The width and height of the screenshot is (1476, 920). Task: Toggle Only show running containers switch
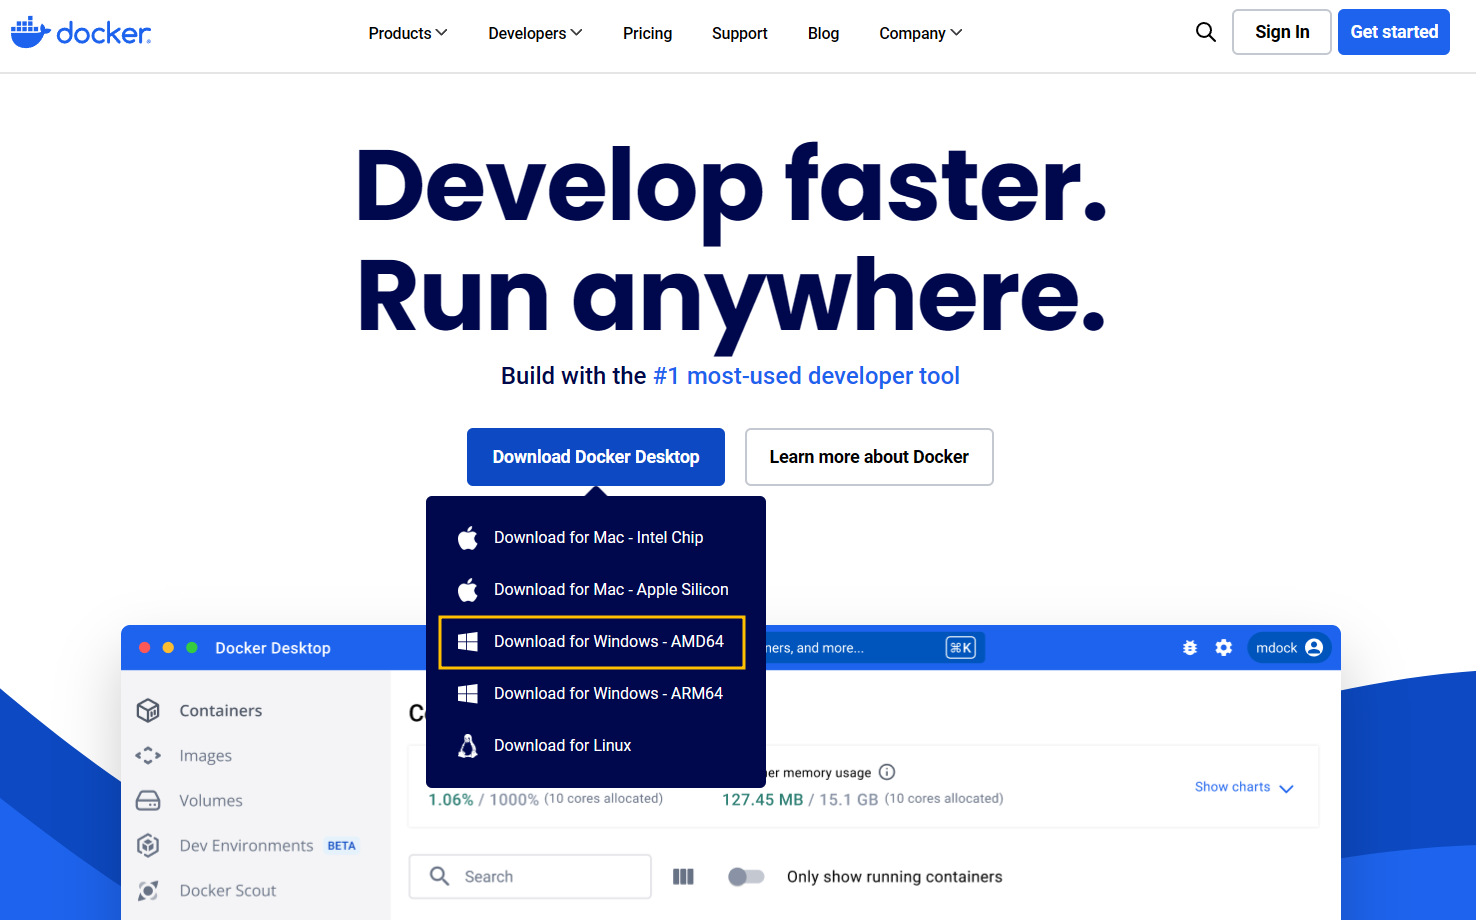point(746,877)
